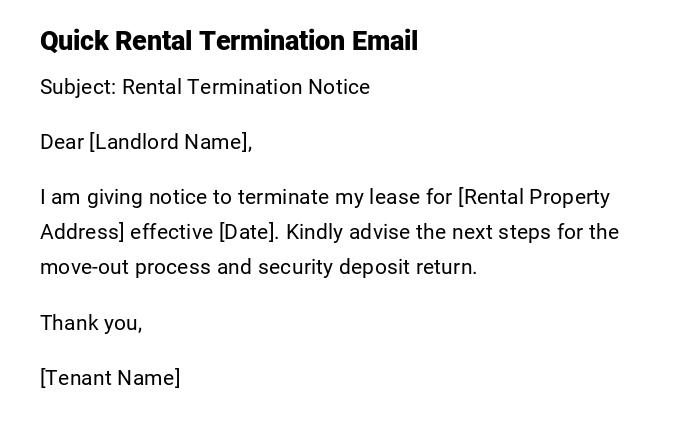
Task: Select the "[Tenant Name]" placeholder
Action: click(x=110, y=377)
